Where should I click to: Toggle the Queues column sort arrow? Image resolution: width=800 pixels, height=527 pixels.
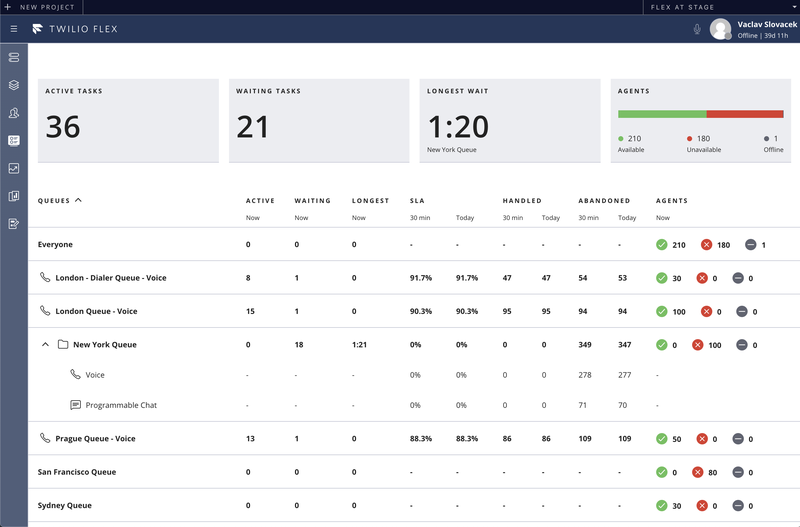coord(78,200)
